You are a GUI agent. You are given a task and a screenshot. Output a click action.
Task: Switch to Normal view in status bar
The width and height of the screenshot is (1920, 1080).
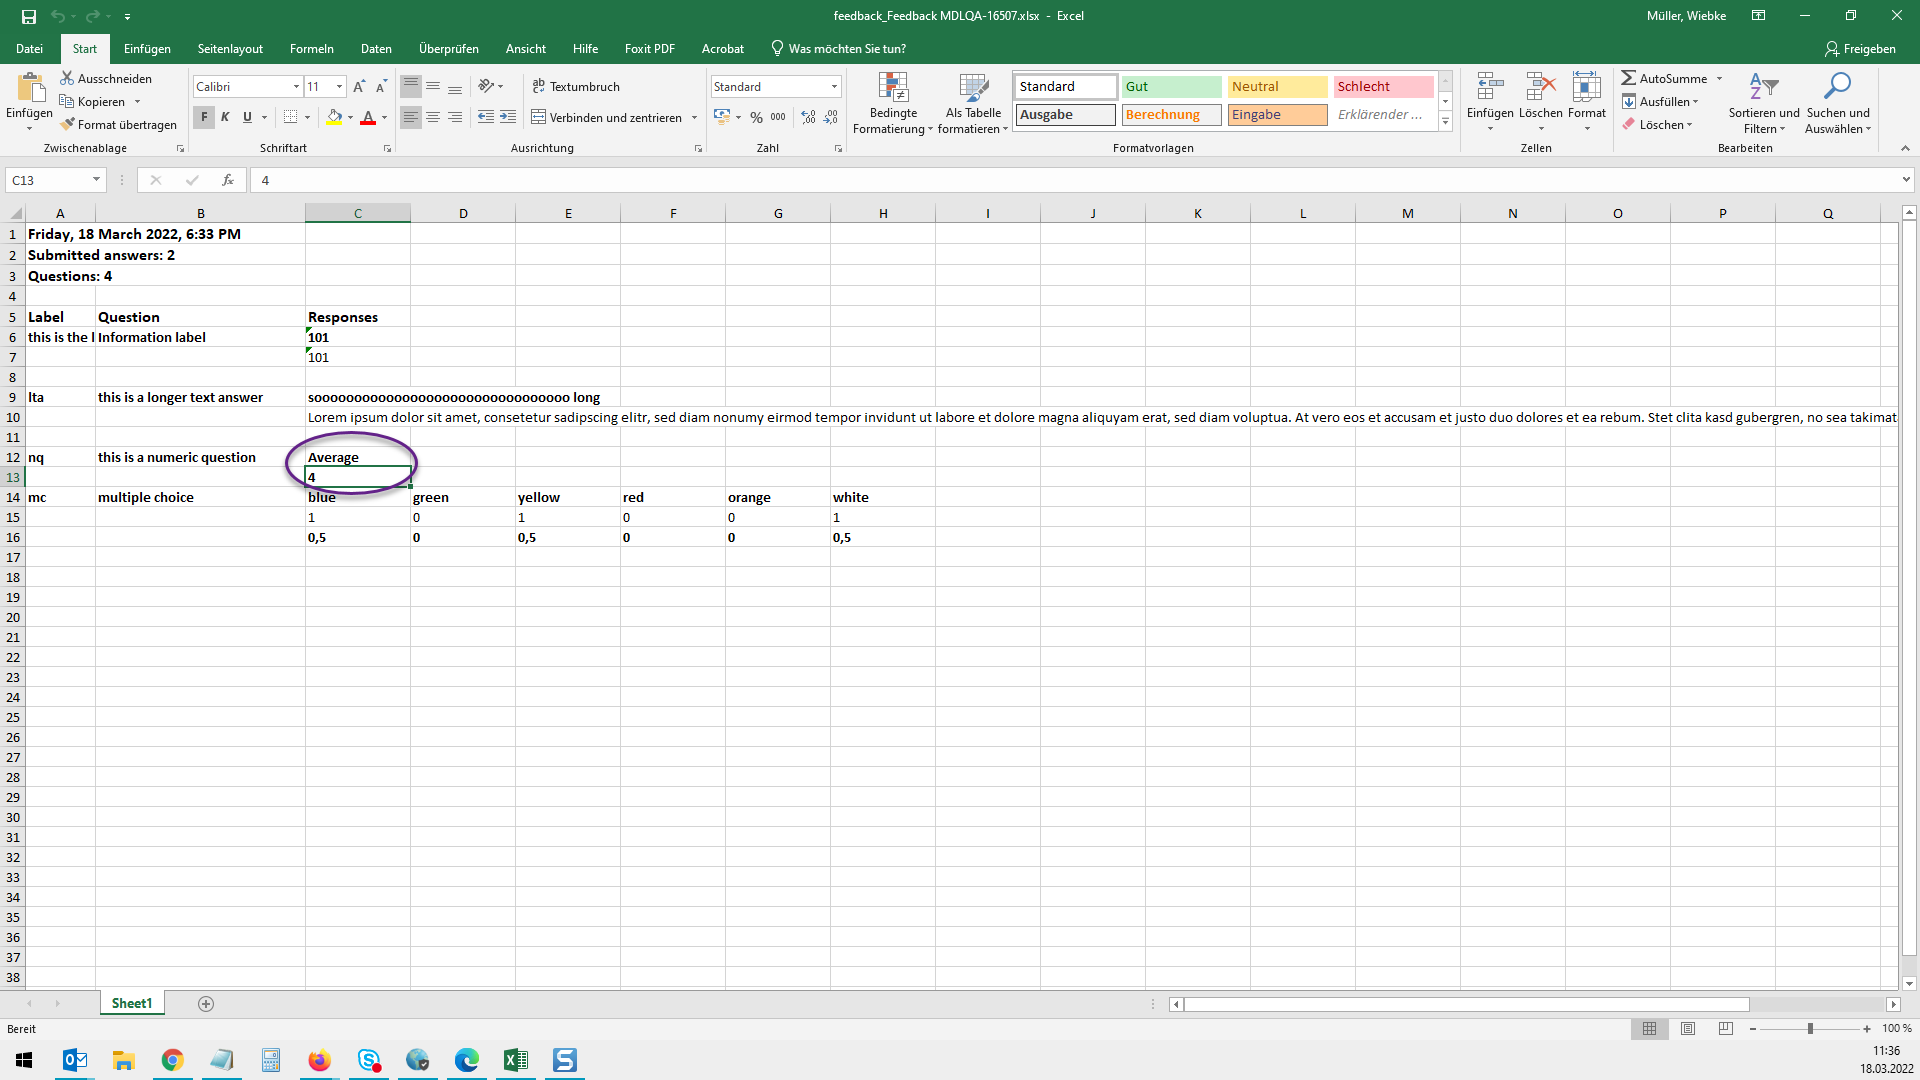pos(1650,1029)
